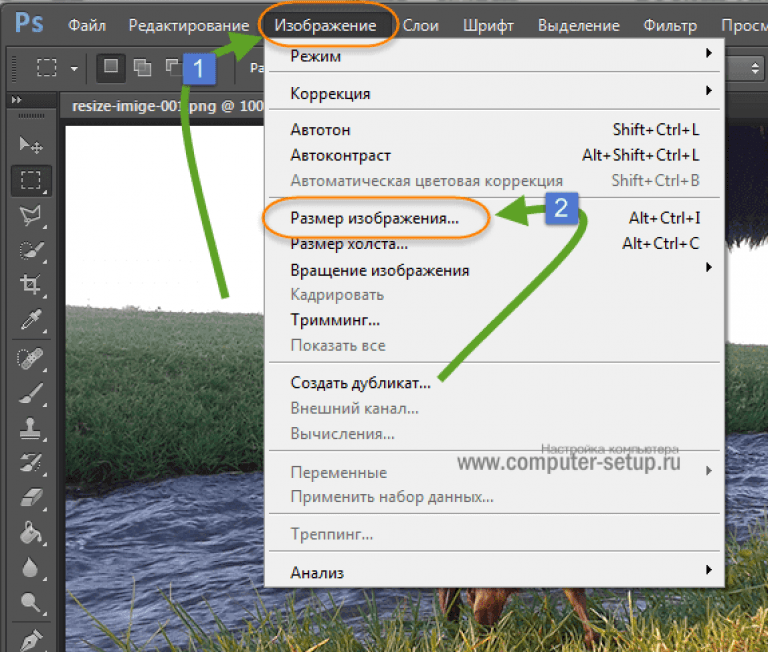This screenshot has height=652, width=768.
Task: Select the Move tool
Action: coord(31,145)
